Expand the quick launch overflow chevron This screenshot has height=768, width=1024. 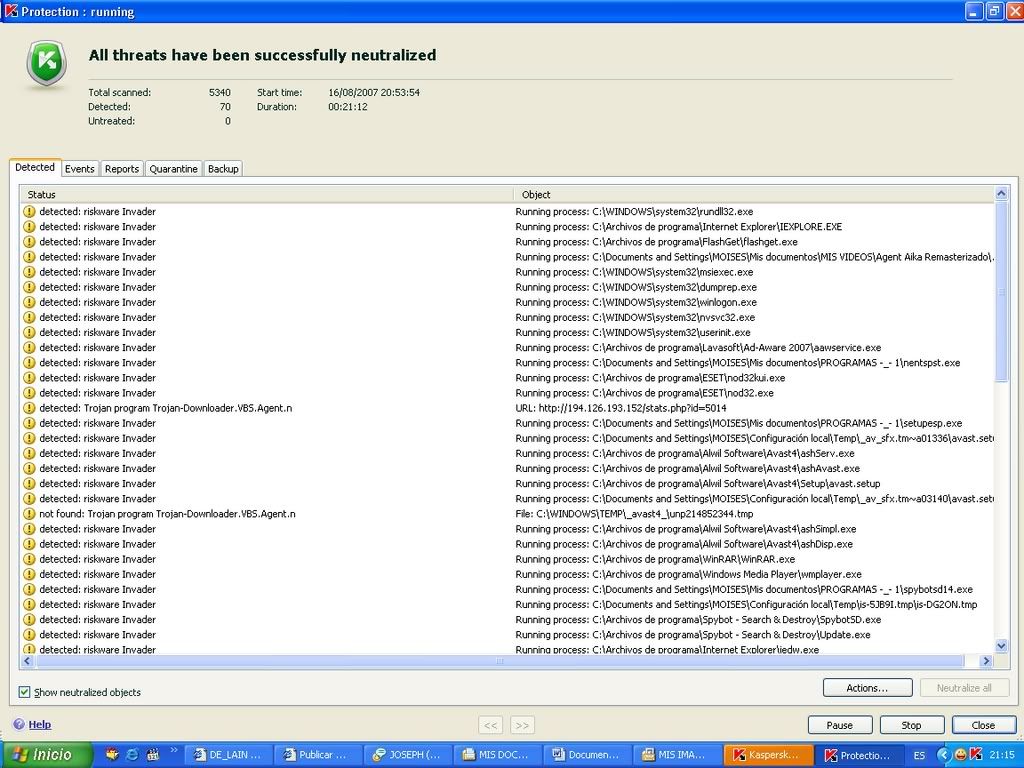point(174,750)
